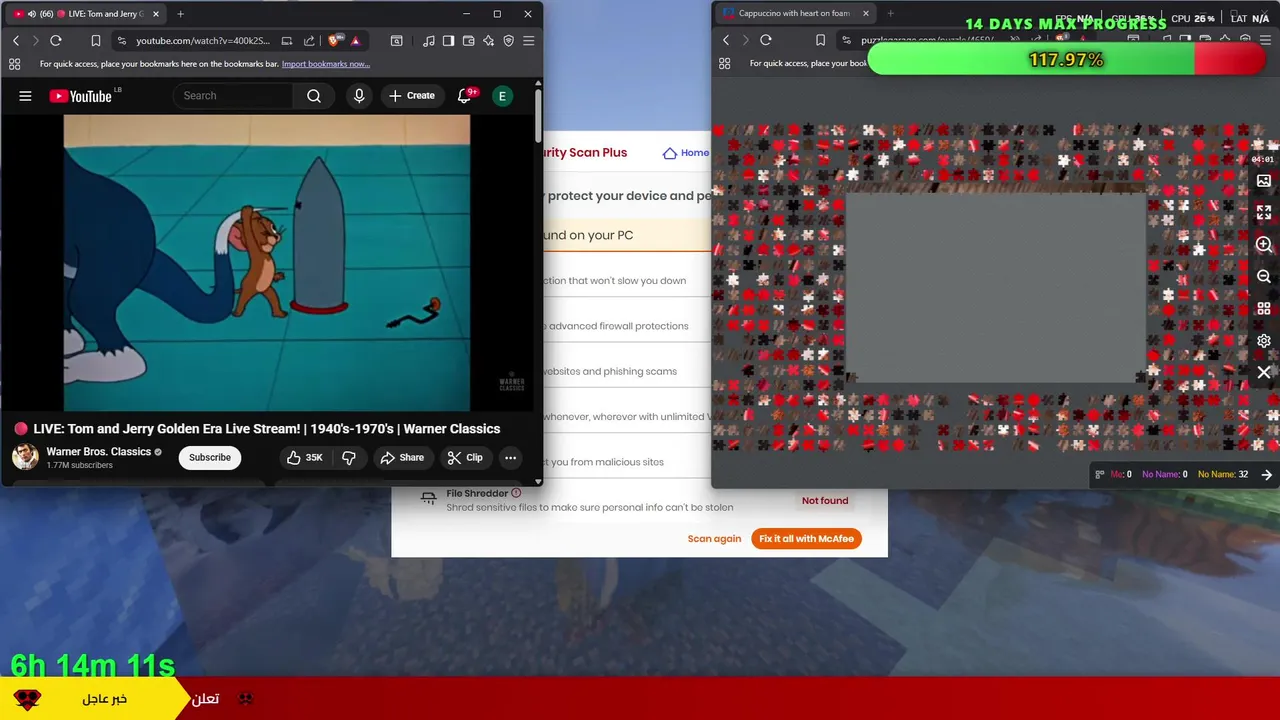The image size is (1280, 720).
Task: Open apps grid icon in puzzle window bookmarks bar
Action: pyautogui.click(x=724, y=63)
